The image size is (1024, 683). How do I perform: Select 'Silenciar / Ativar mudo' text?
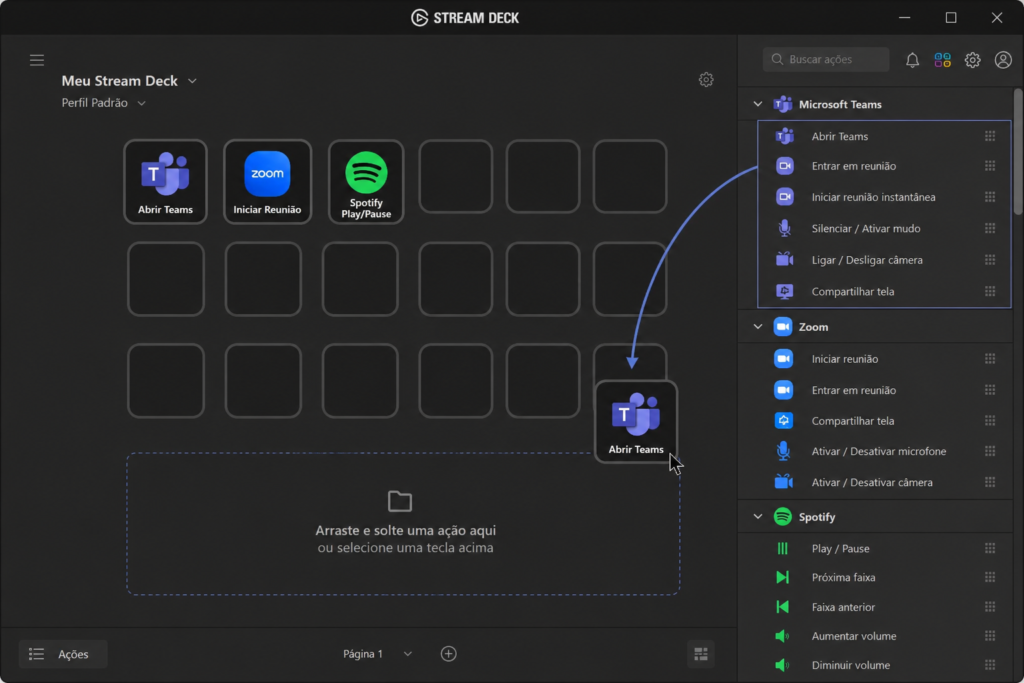(x=866, y=229)
